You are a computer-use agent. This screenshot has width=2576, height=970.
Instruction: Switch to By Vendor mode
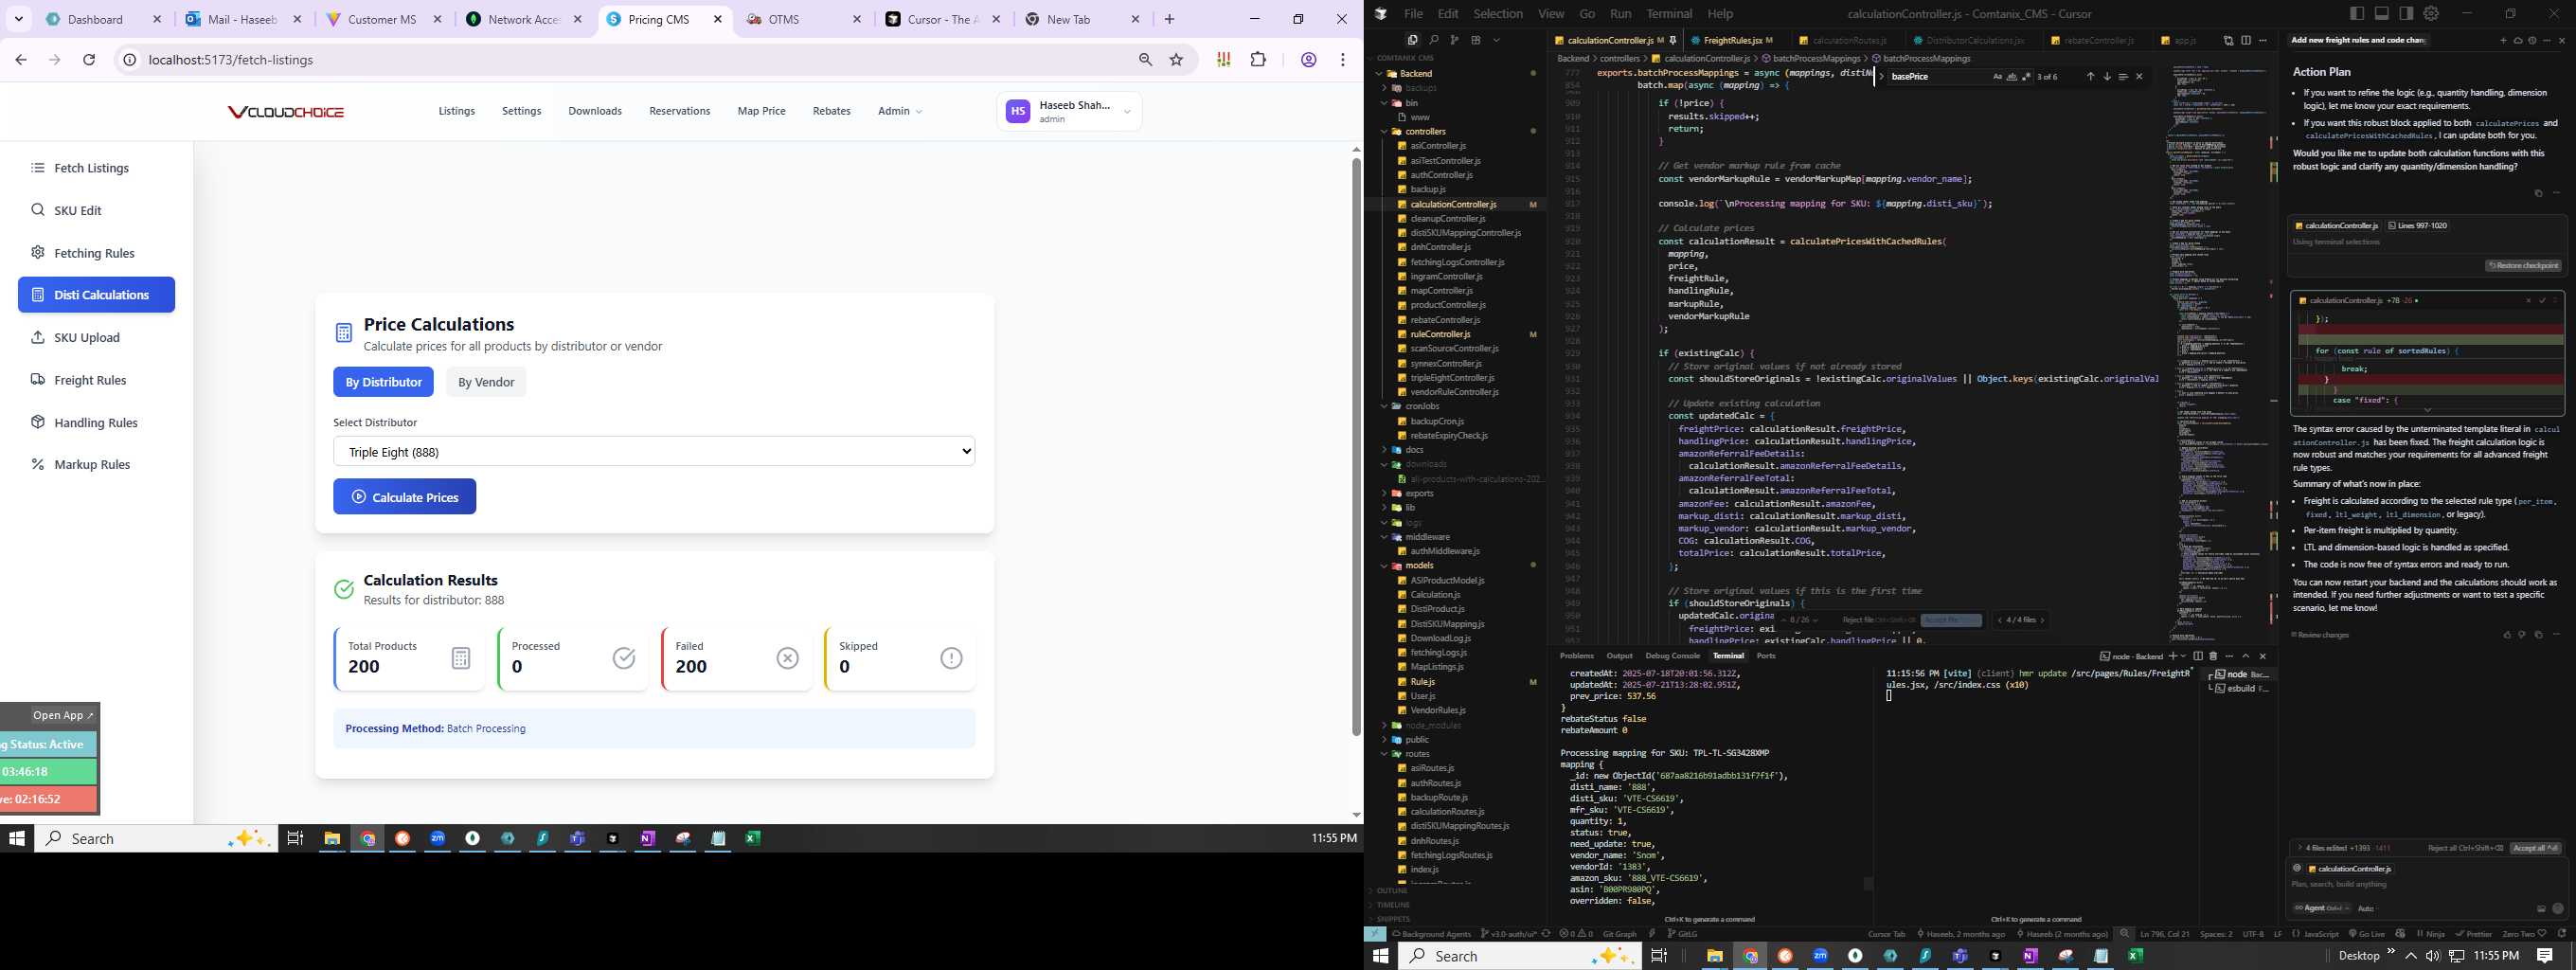(486, 382)
